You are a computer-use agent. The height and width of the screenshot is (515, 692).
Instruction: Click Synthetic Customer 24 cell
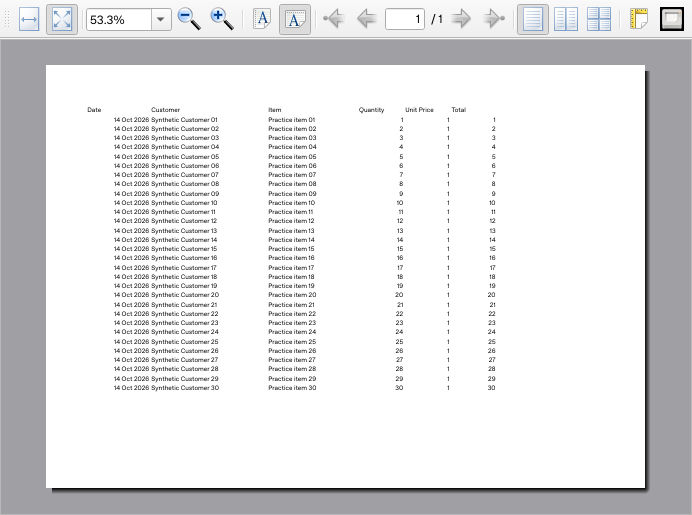[x=185, y=332]
